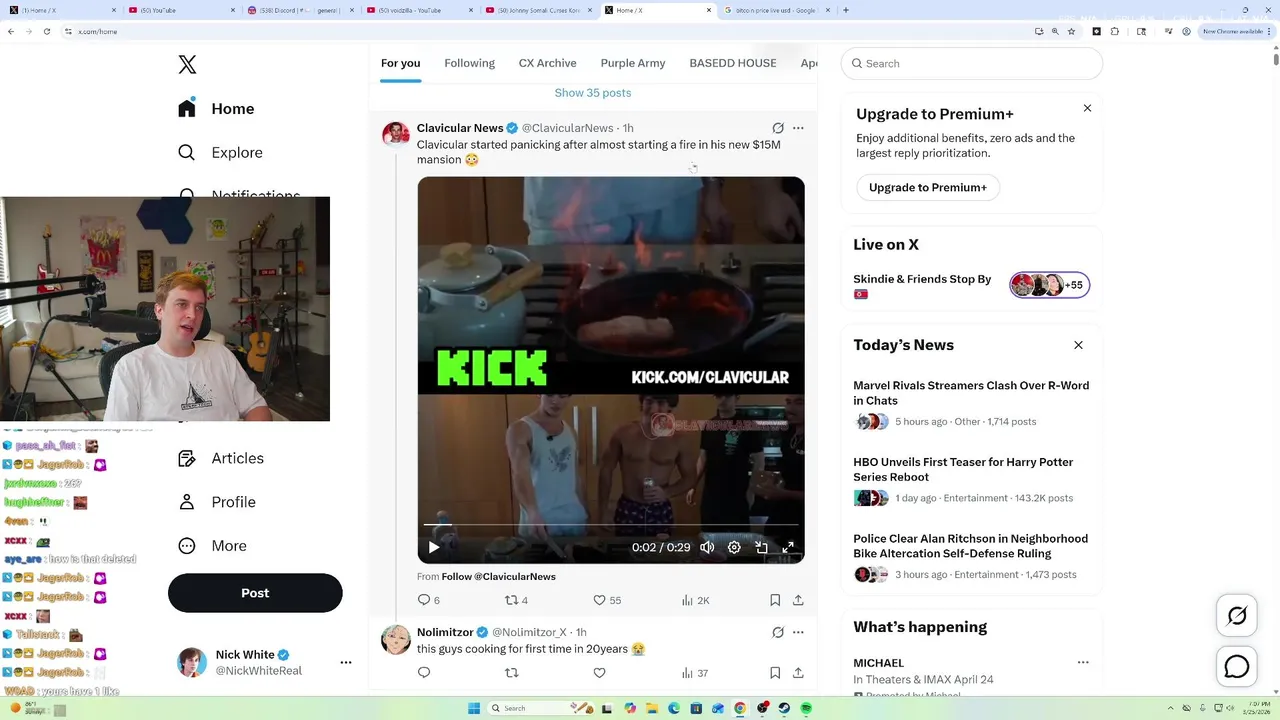
Task: Switch to the voidzilla YouTube browser tab
Action: coord(418,10)
